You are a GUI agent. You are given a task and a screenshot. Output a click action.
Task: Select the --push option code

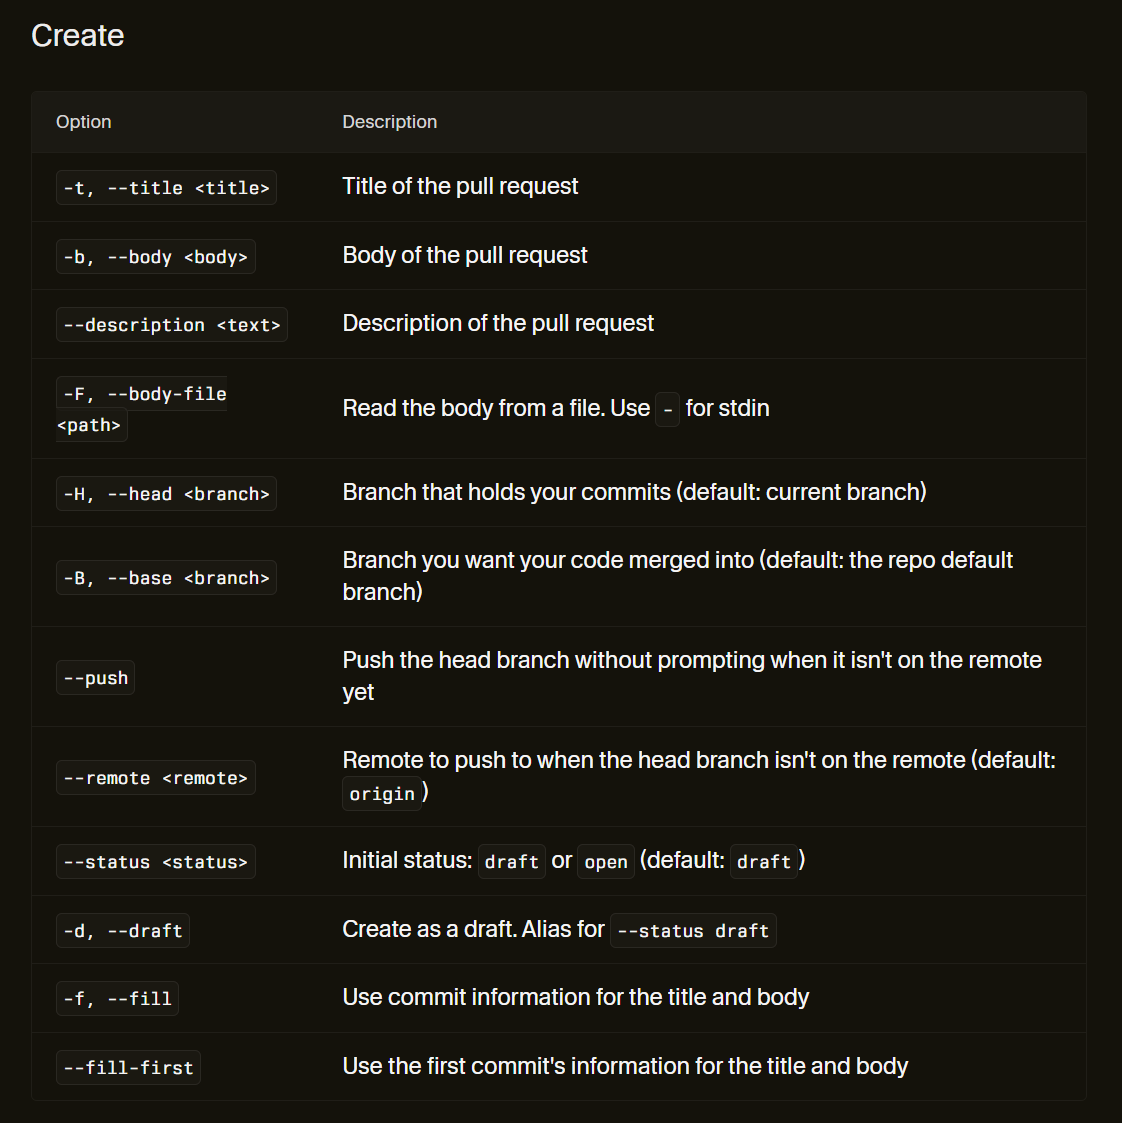point(95,678)
